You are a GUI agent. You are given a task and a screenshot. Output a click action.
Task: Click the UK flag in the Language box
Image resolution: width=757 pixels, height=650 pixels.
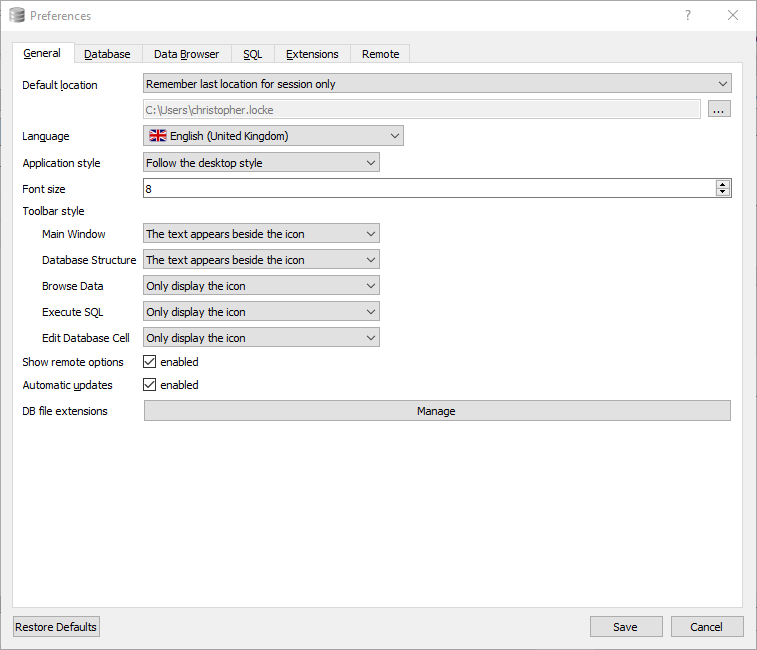click(x=157, y=136)
